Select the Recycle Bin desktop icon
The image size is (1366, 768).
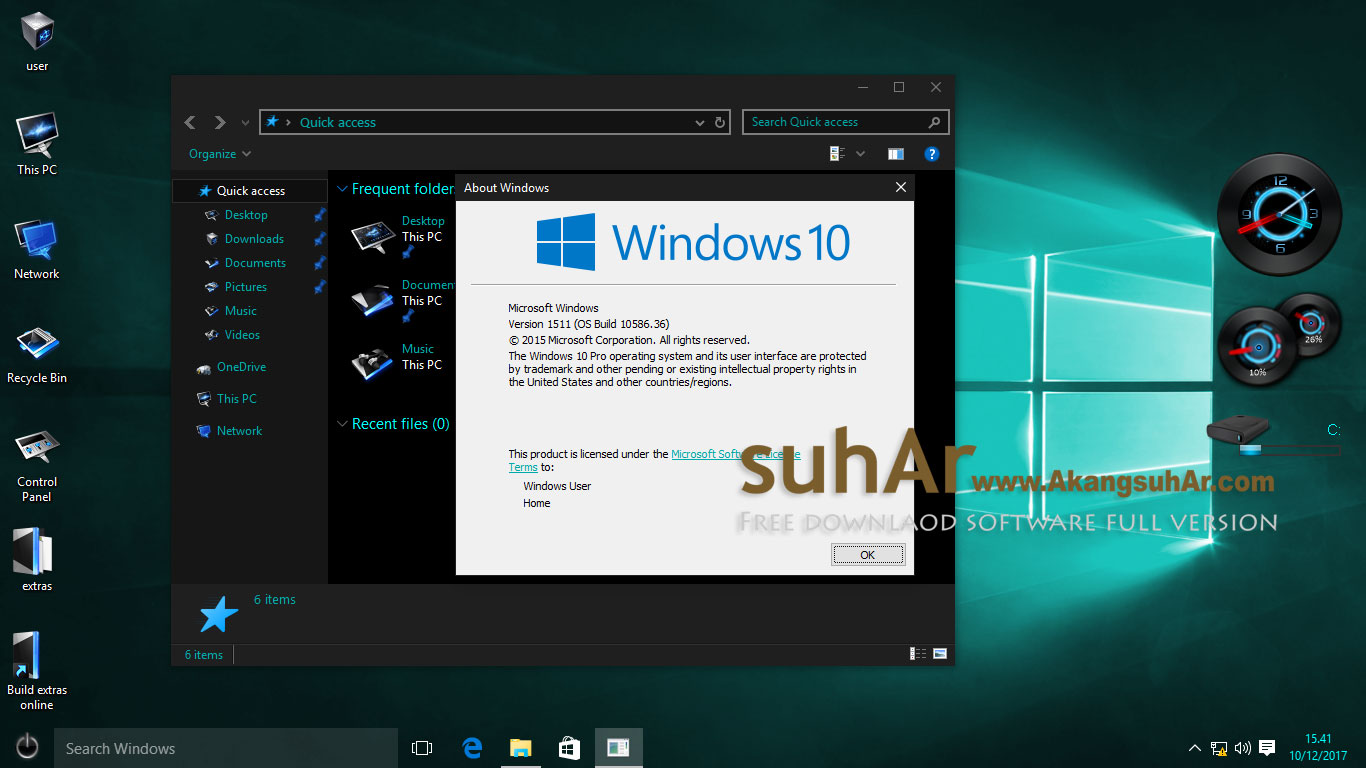[37, 354]
